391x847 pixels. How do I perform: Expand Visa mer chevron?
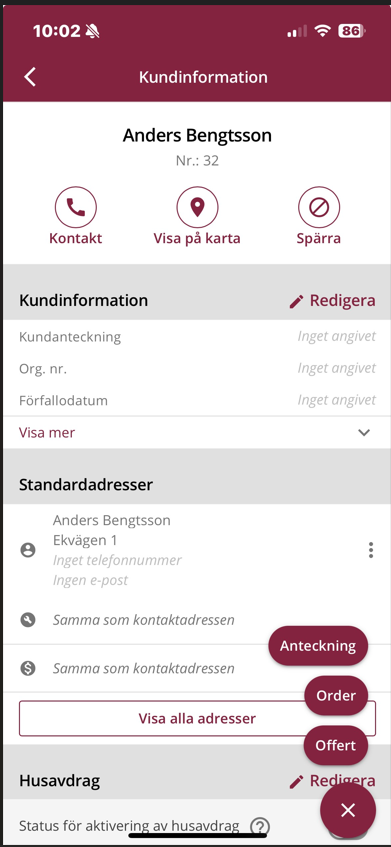pyautogui.click(x=364, y=432)
